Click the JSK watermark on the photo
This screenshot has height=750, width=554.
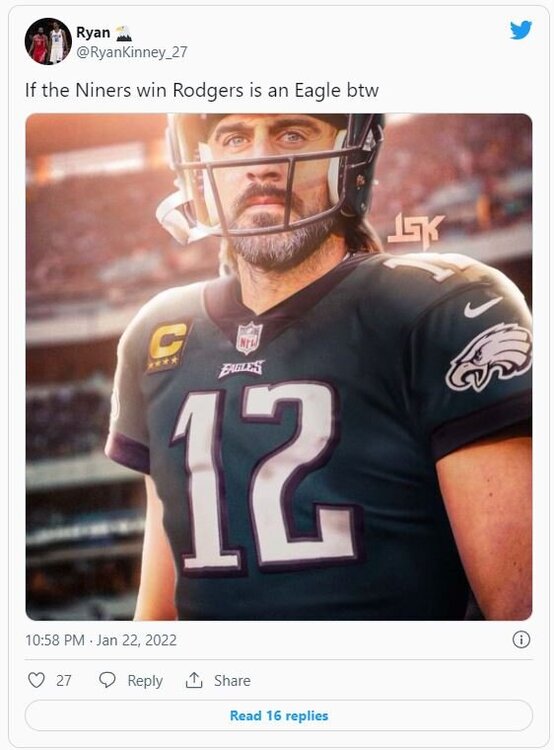coord(415,231)
